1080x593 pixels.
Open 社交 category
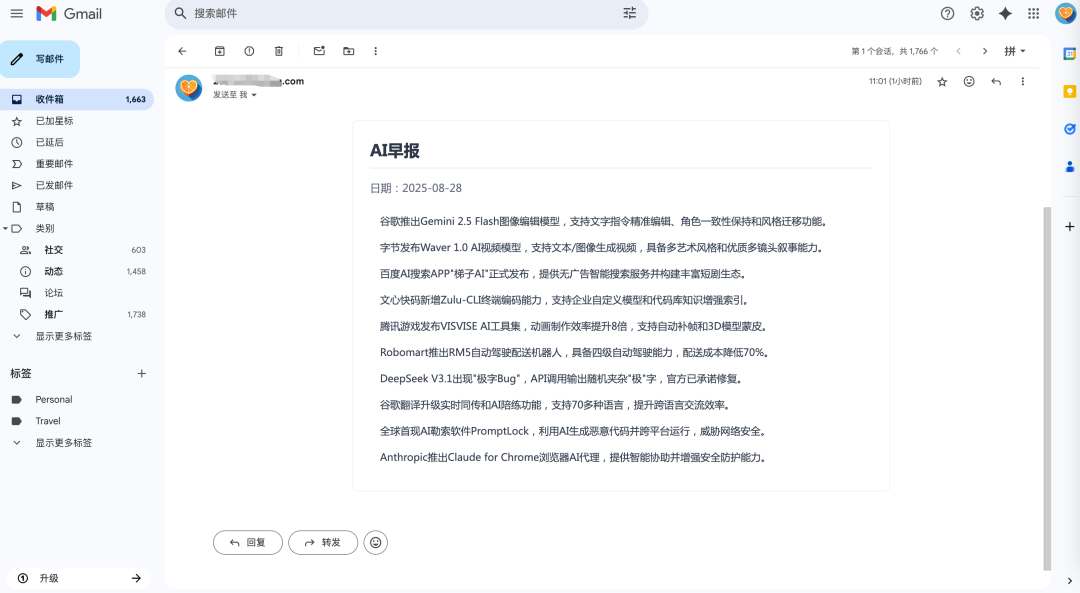(x=76, y=250)
